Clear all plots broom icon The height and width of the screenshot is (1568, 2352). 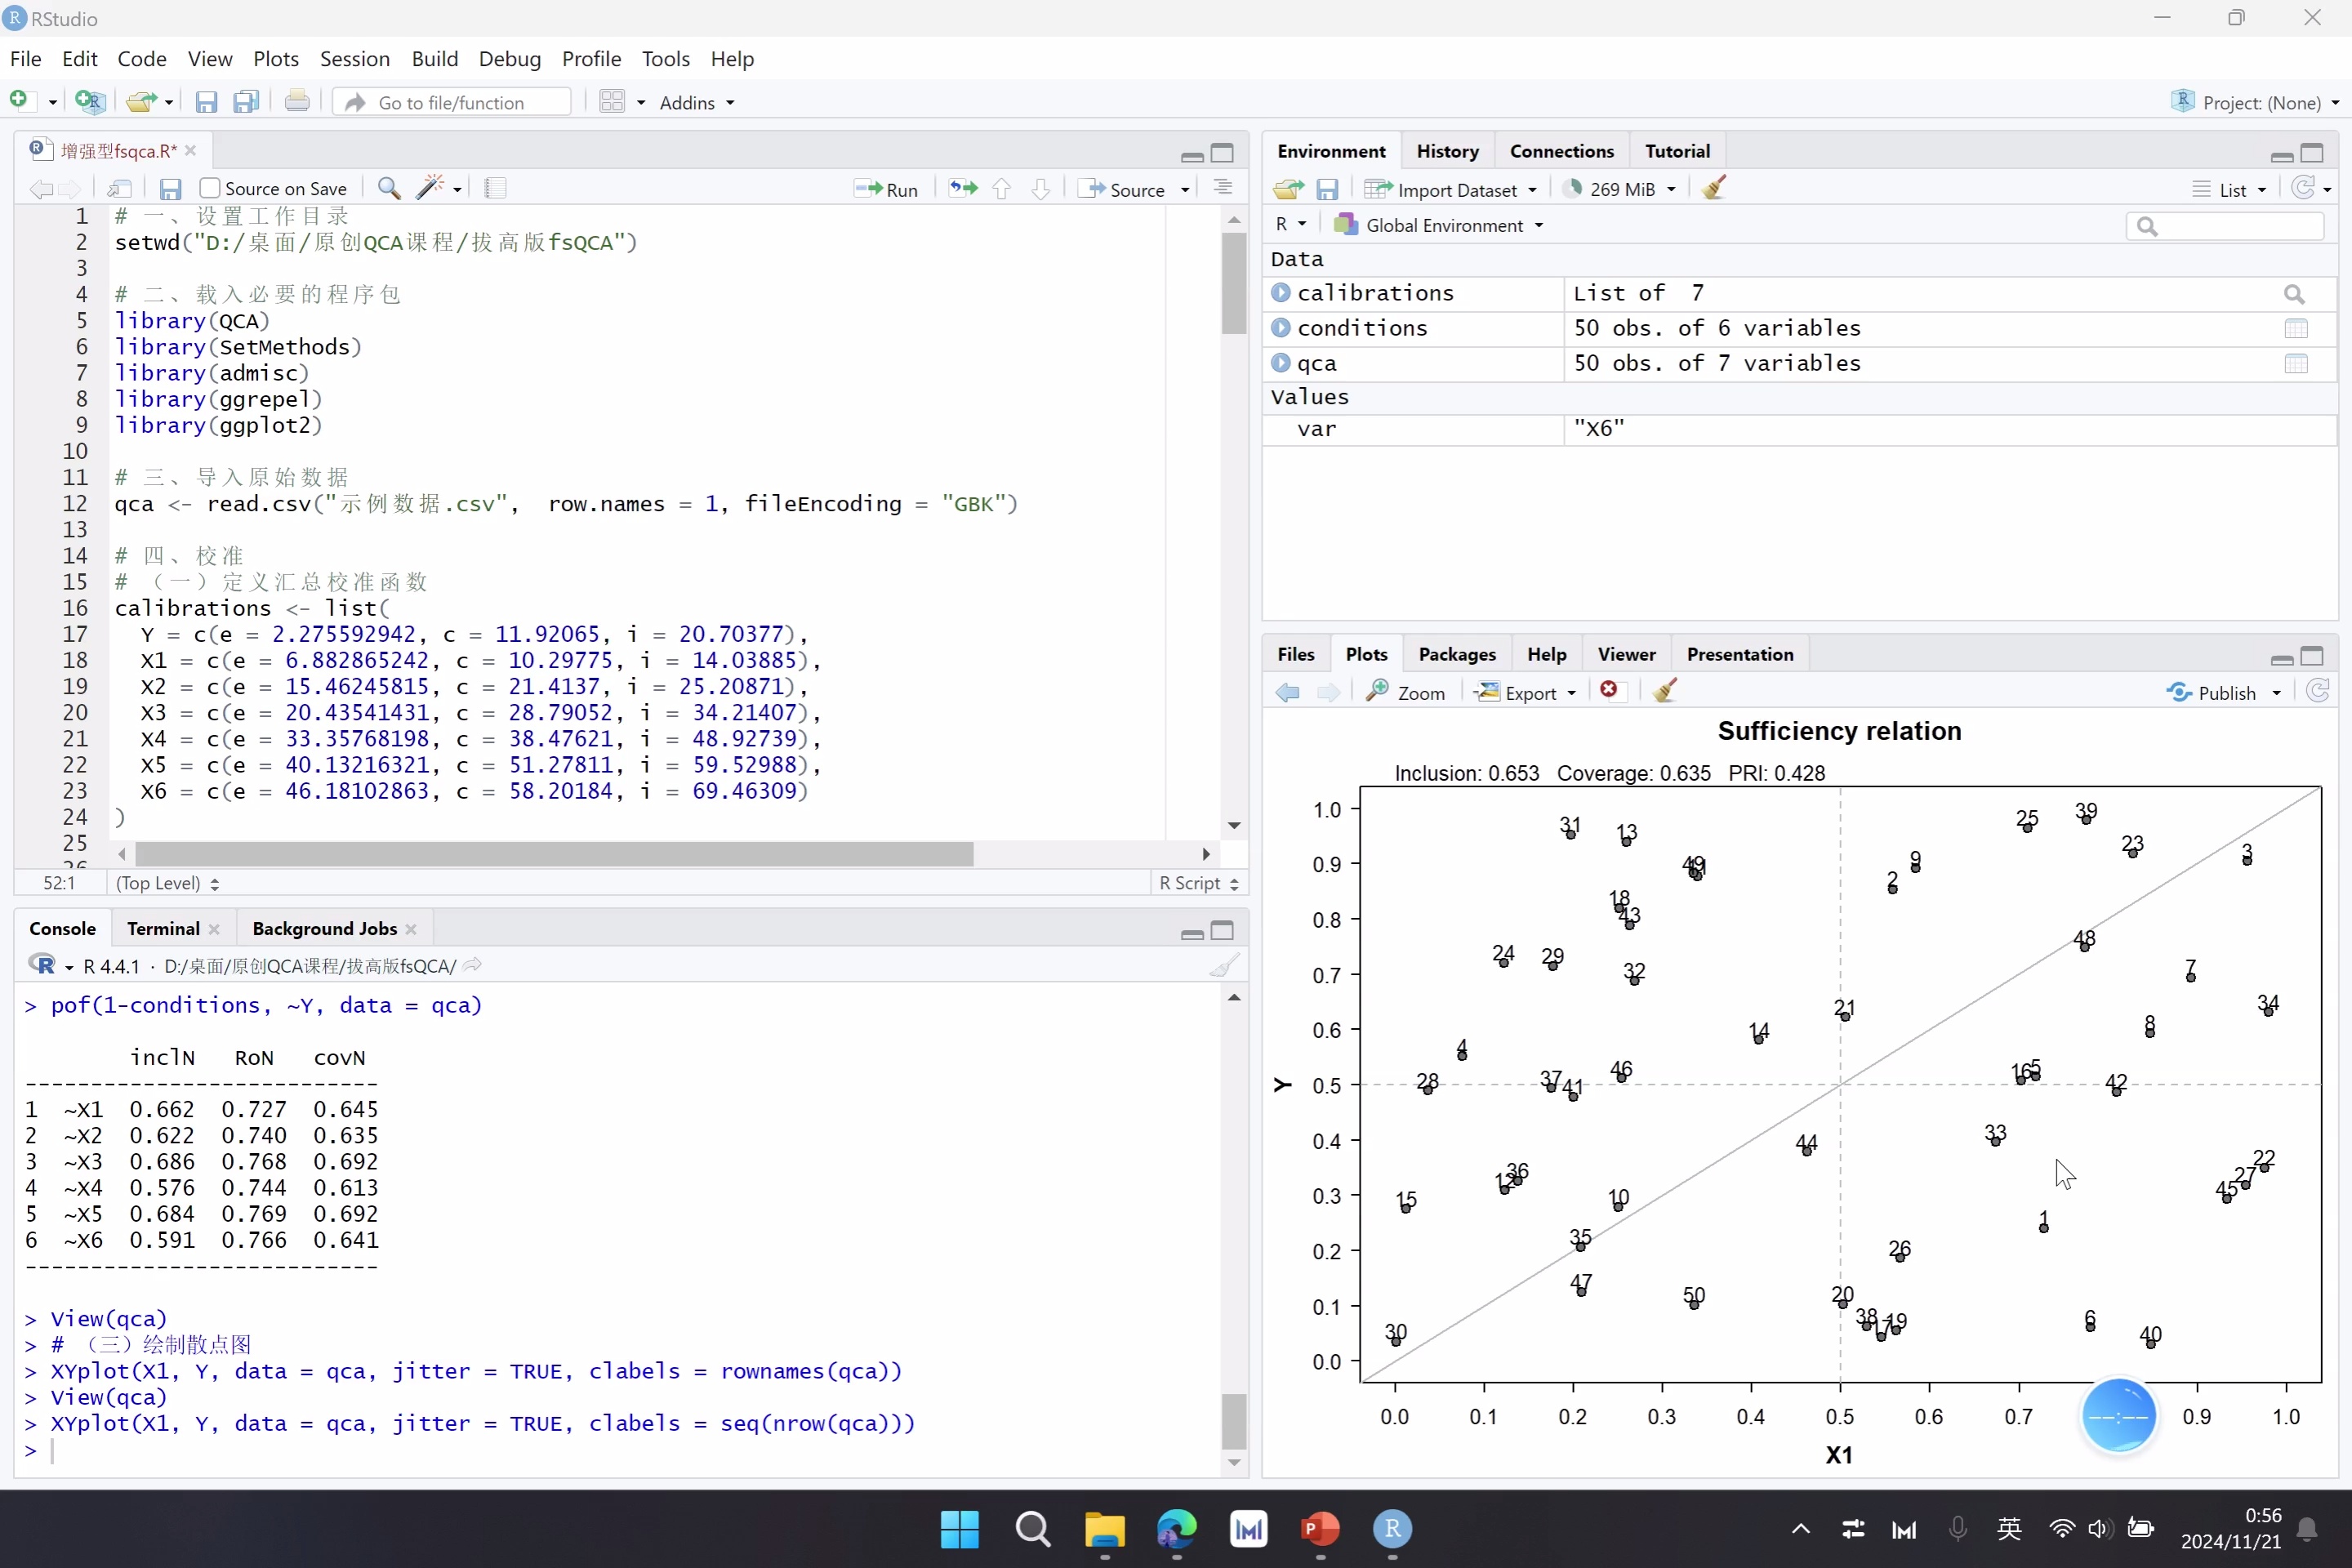coord(1665,691)
